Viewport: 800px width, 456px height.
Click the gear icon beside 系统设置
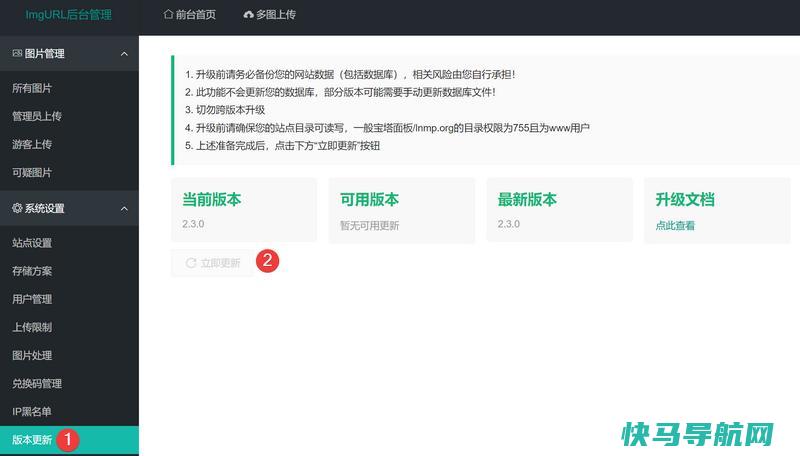pos(17,208)
